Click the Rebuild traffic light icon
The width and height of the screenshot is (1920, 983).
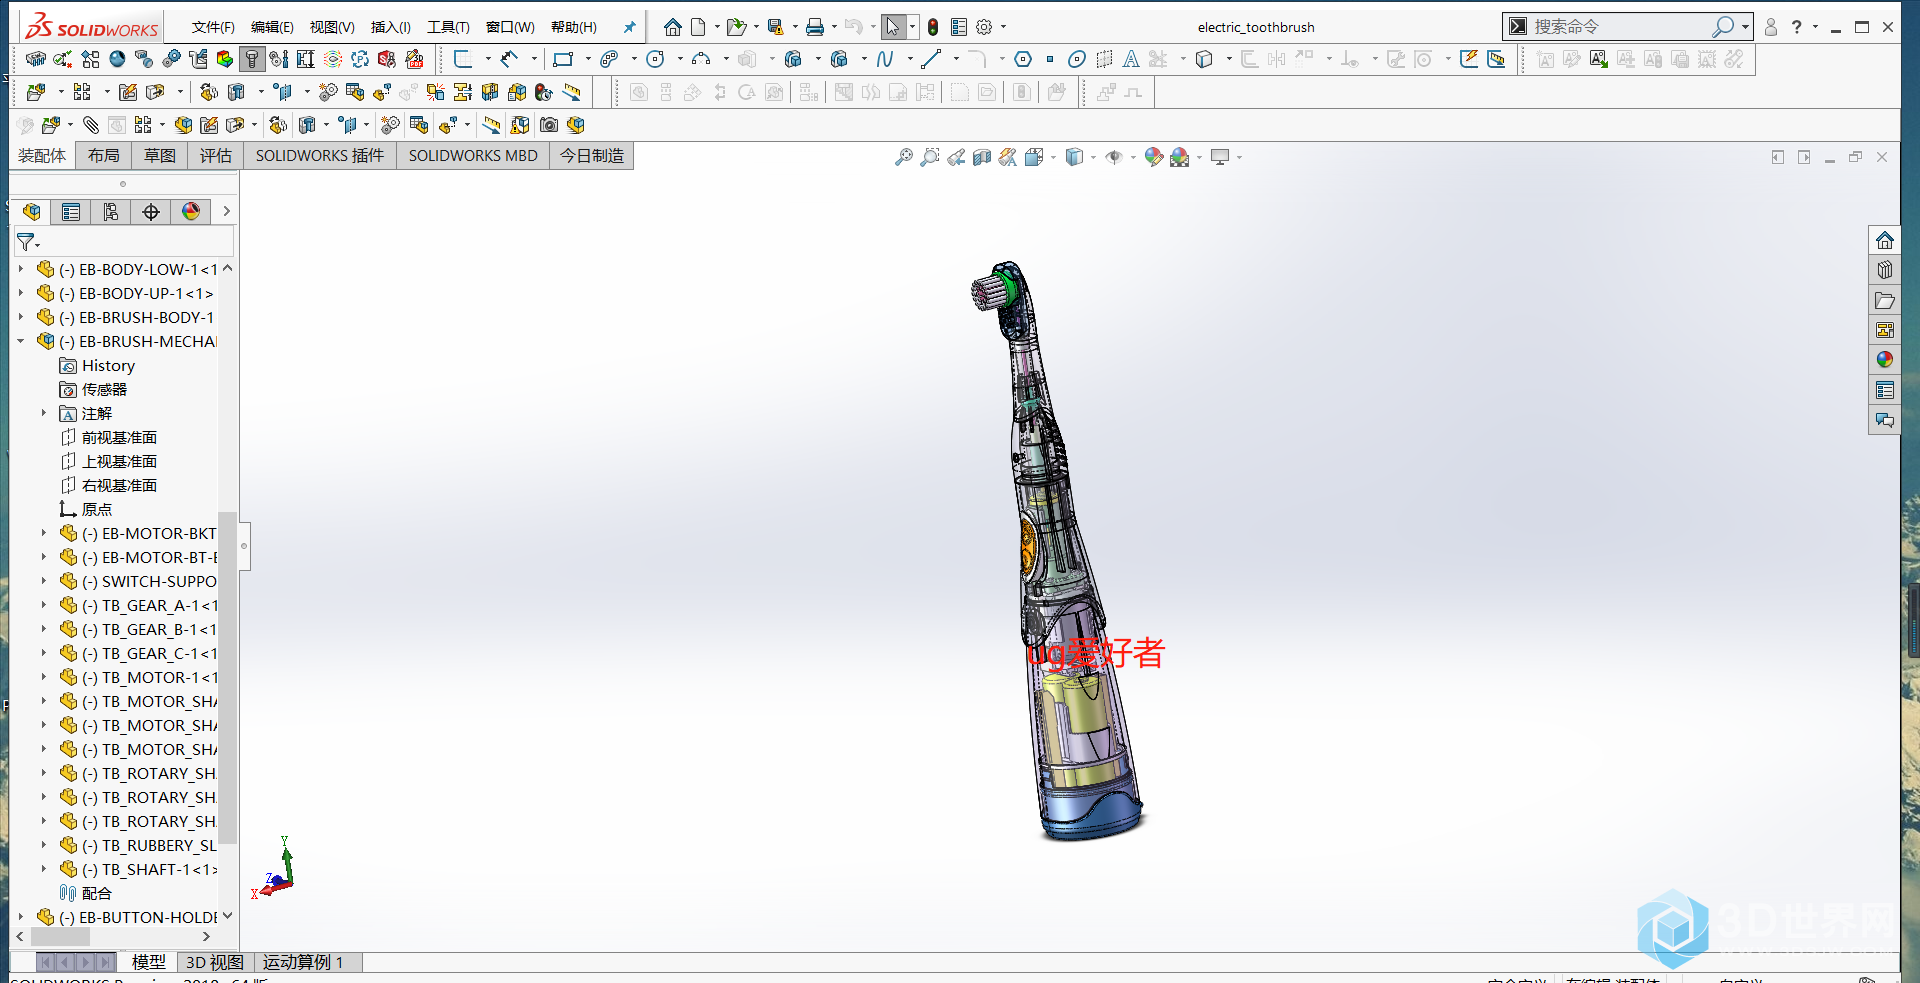[933, 27]
